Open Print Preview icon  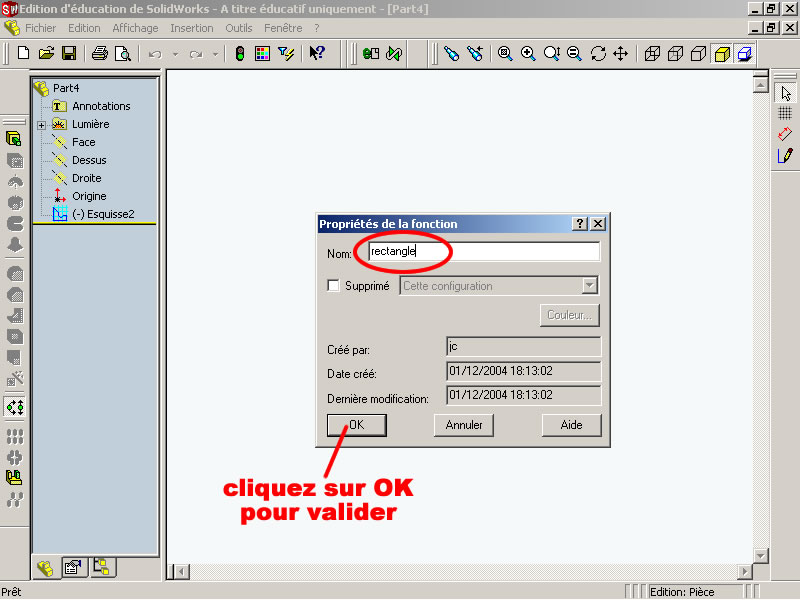pos(123,53)
